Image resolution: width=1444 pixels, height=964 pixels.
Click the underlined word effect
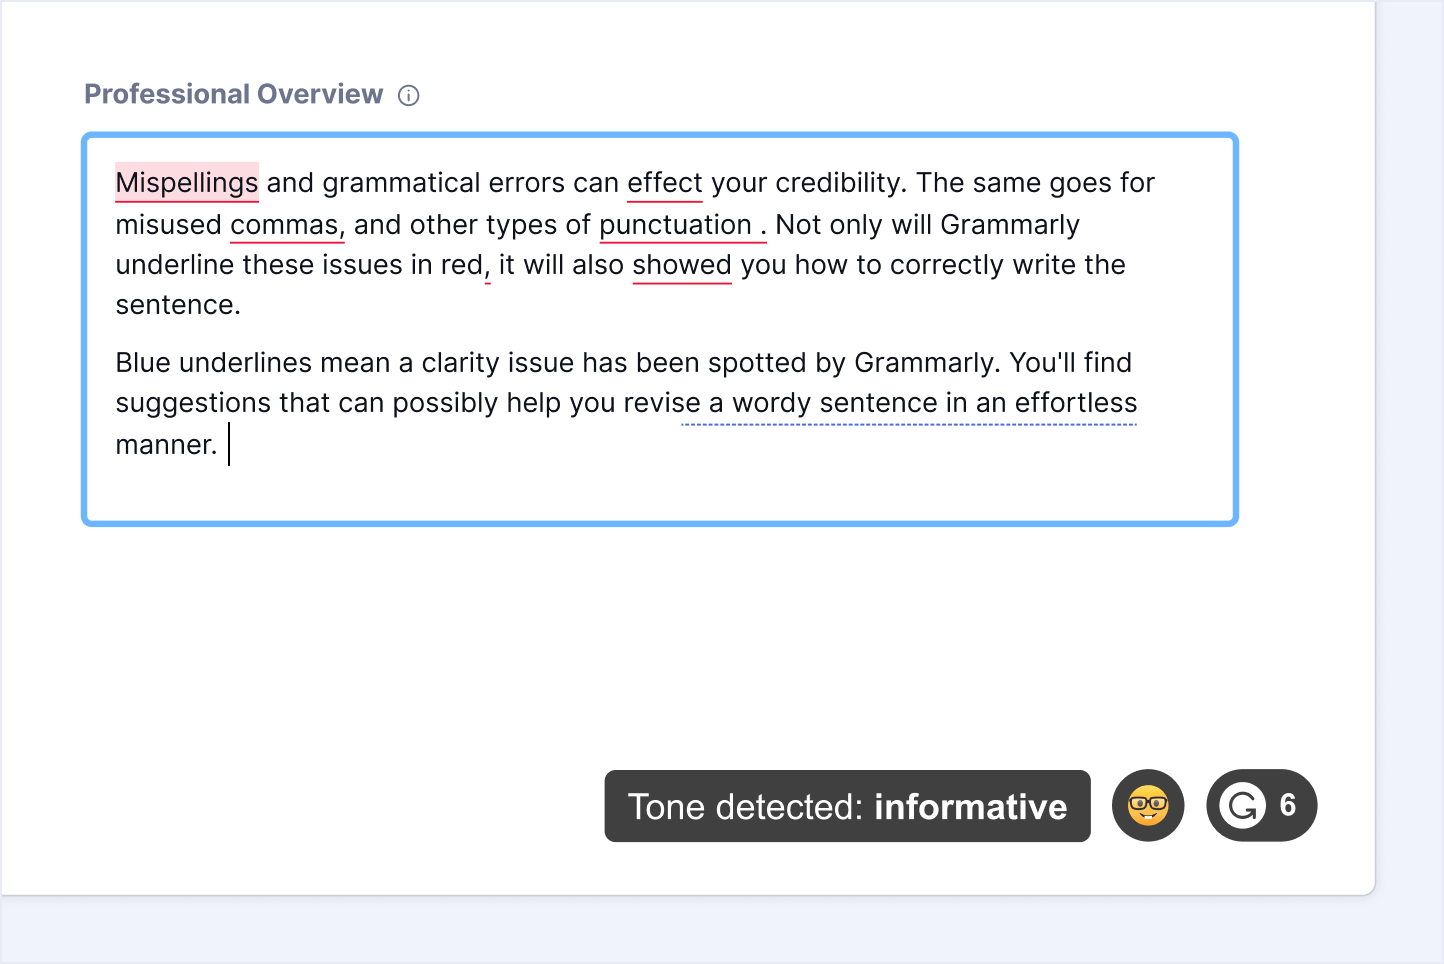665,182
